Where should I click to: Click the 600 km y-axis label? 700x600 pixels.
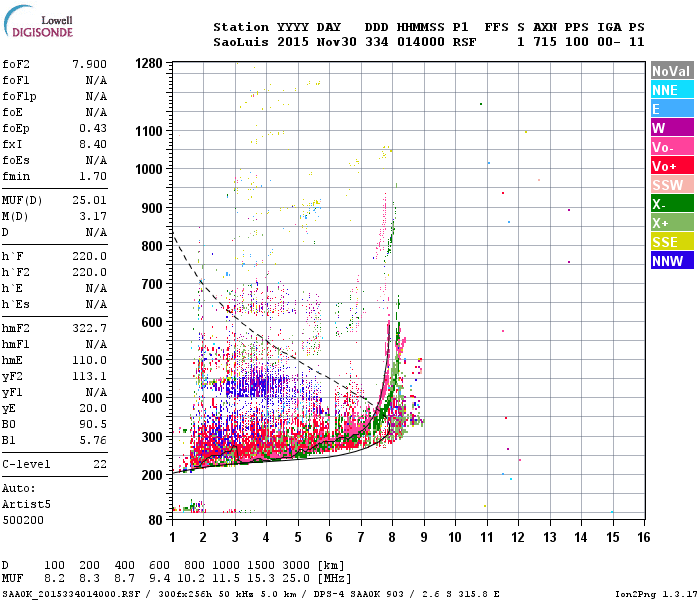pyautogui.click(x=152, y=322)
